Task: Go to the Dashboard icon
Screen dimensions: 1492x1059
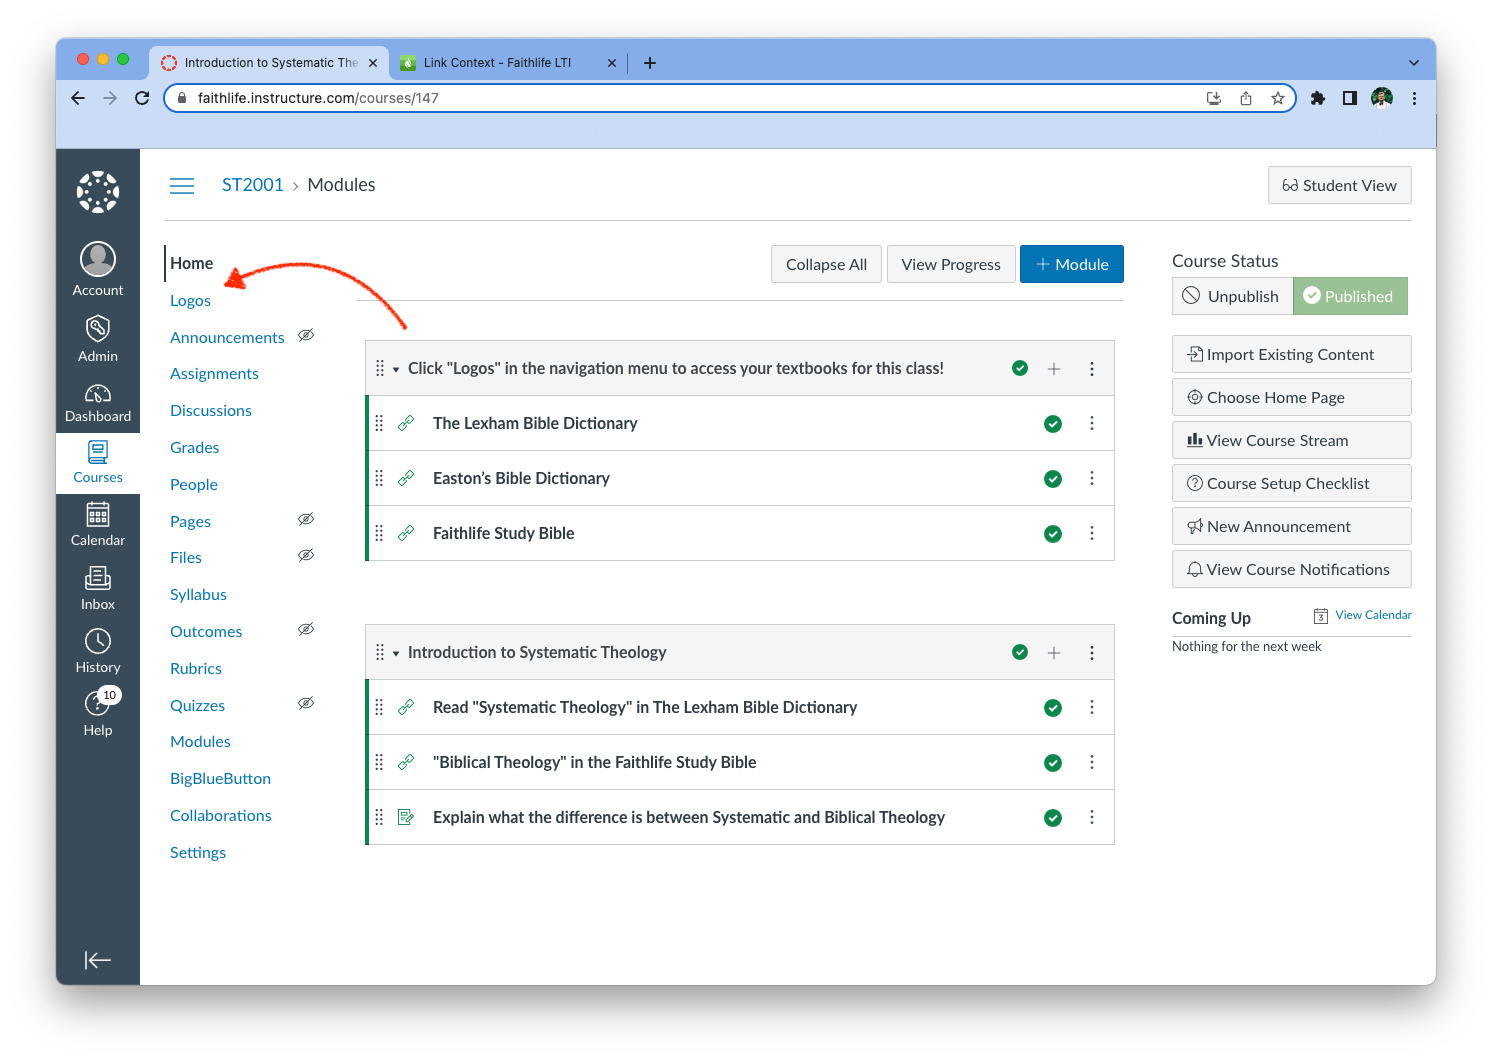Action: pos(98,402)
